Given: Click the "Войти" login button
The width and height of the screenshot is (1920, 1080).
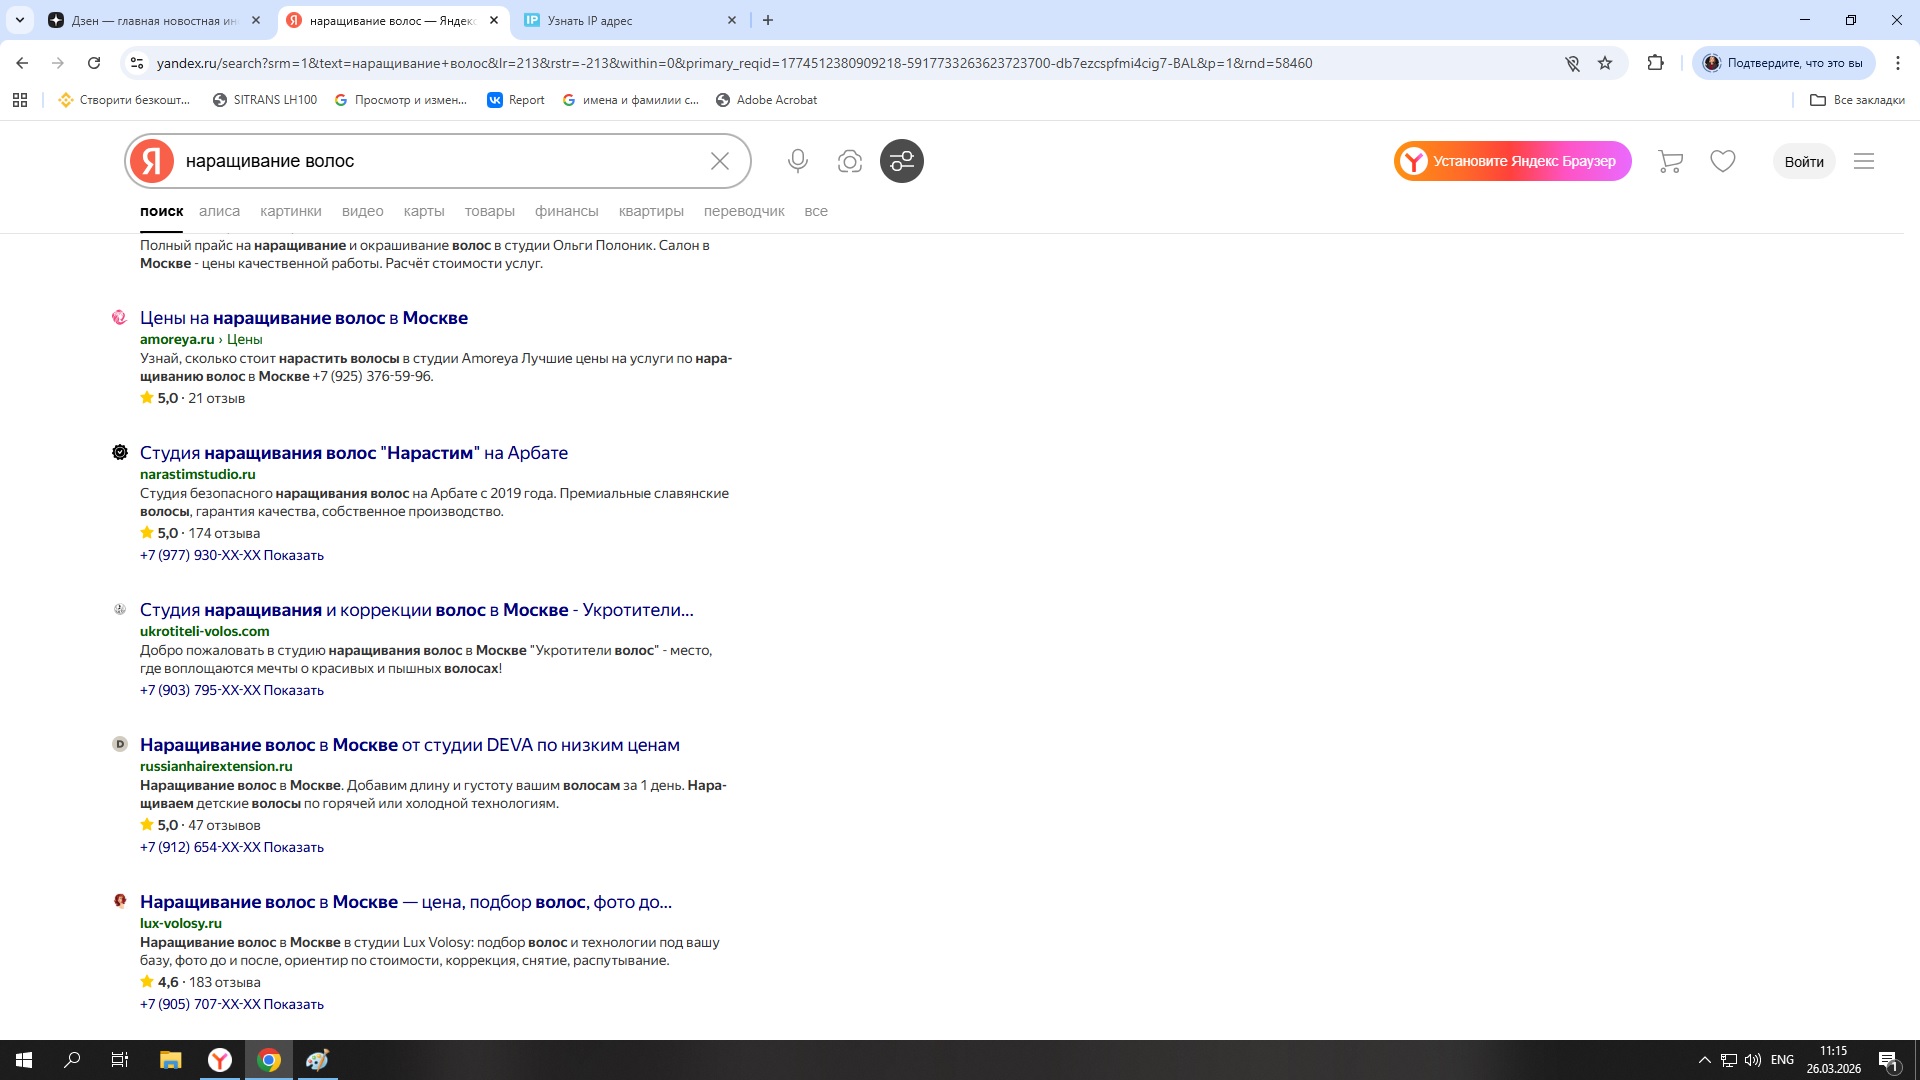Looking at the screenshot, I should pos(1803,161).
